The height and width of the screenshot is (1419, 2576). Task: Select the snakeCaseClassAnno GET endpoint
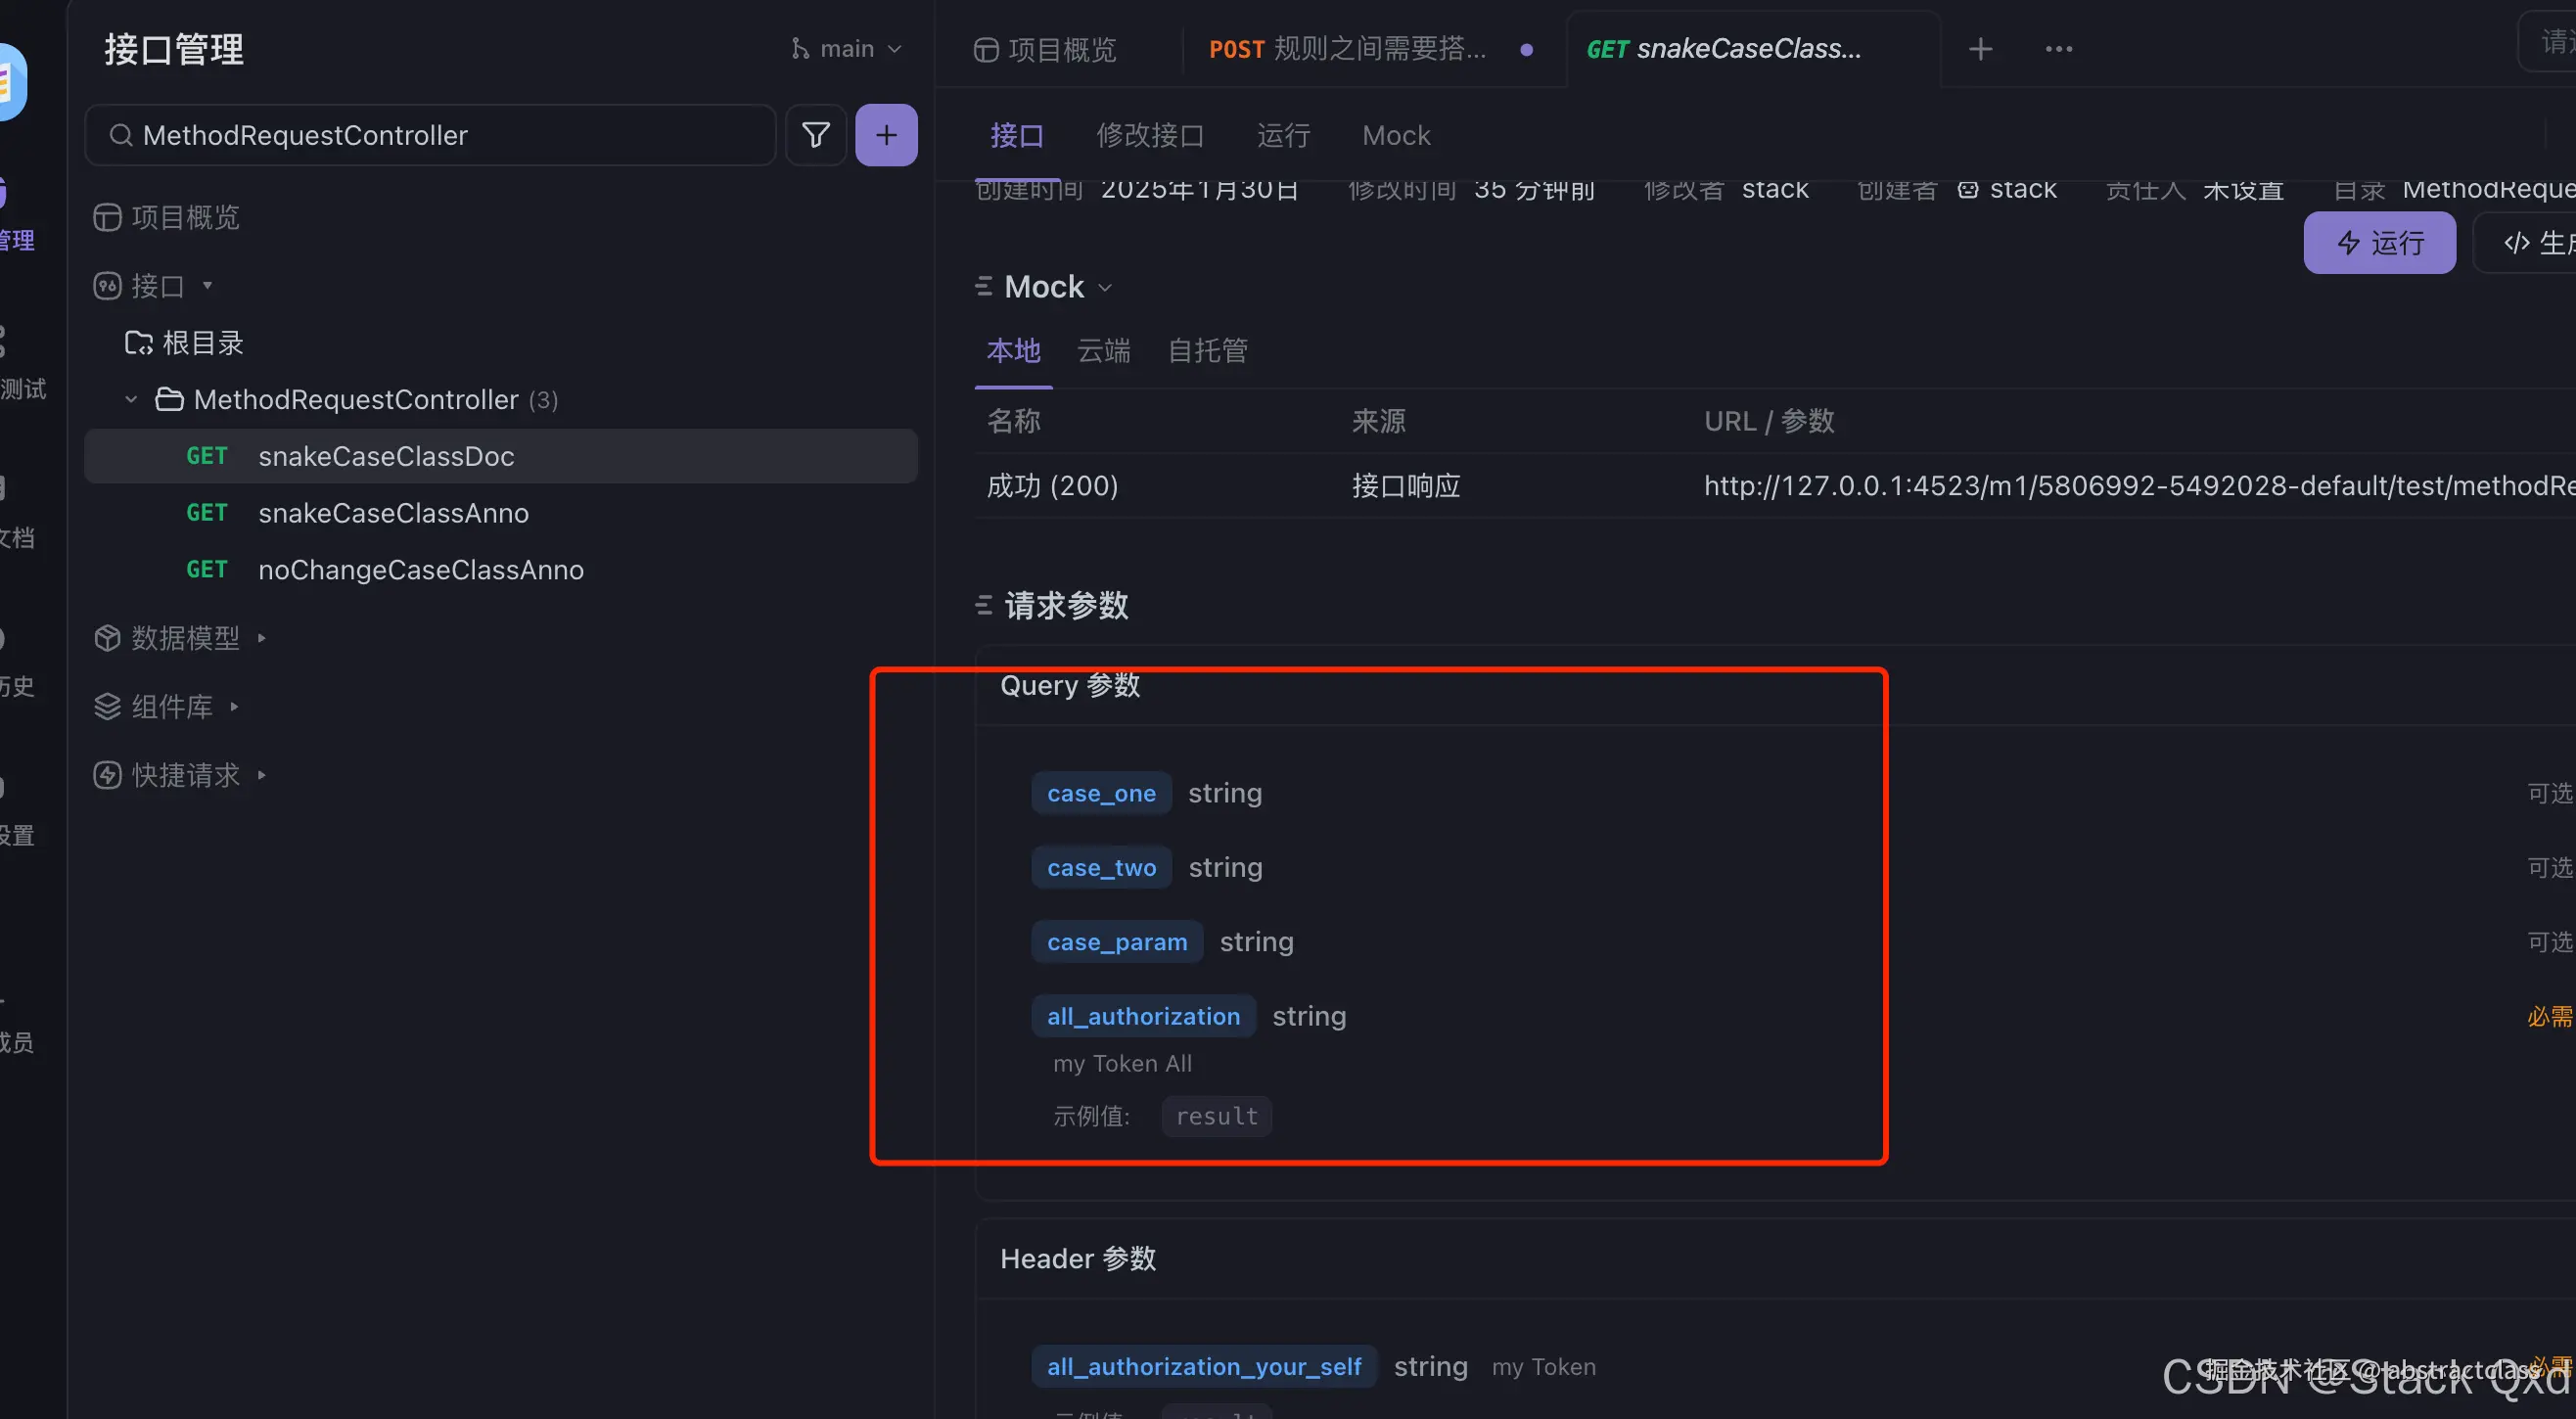(x=394, y=513)
